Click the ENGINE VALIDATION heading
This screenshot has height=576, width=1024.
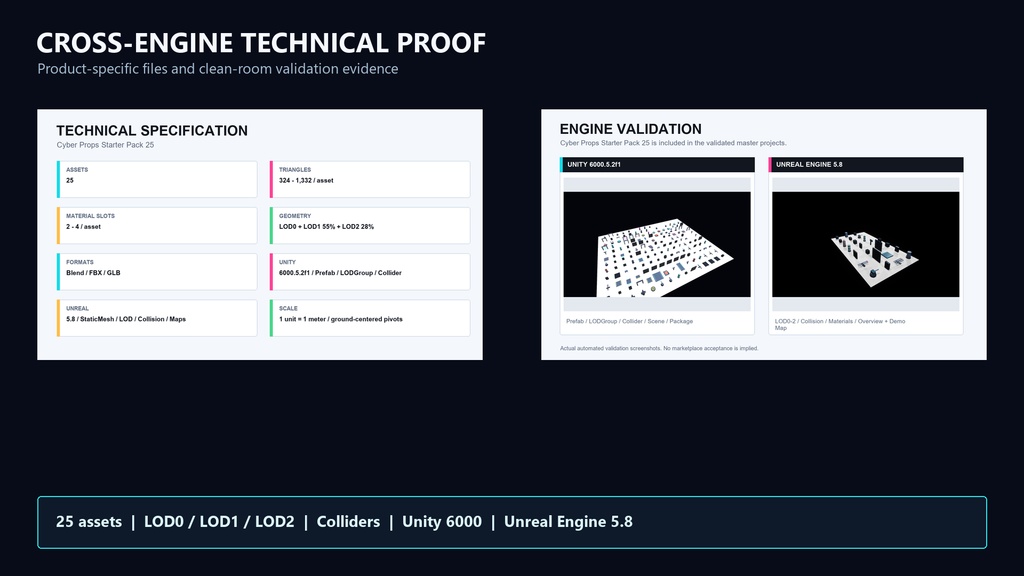[631, 129]
